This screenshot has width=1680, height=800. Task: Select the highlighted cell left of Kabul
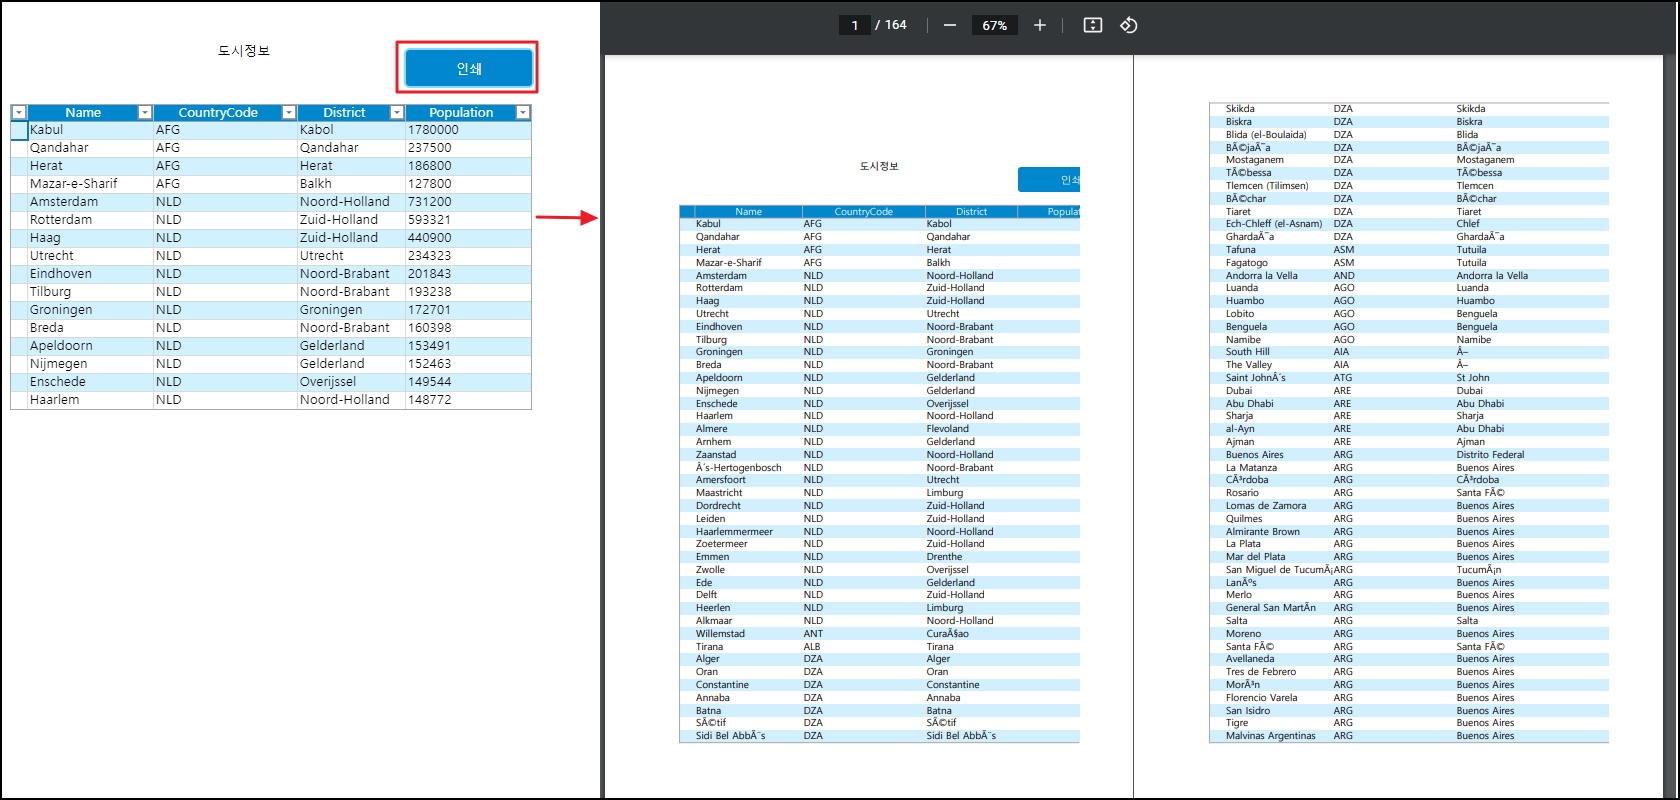pyautogui.click(x=19, y=130)
